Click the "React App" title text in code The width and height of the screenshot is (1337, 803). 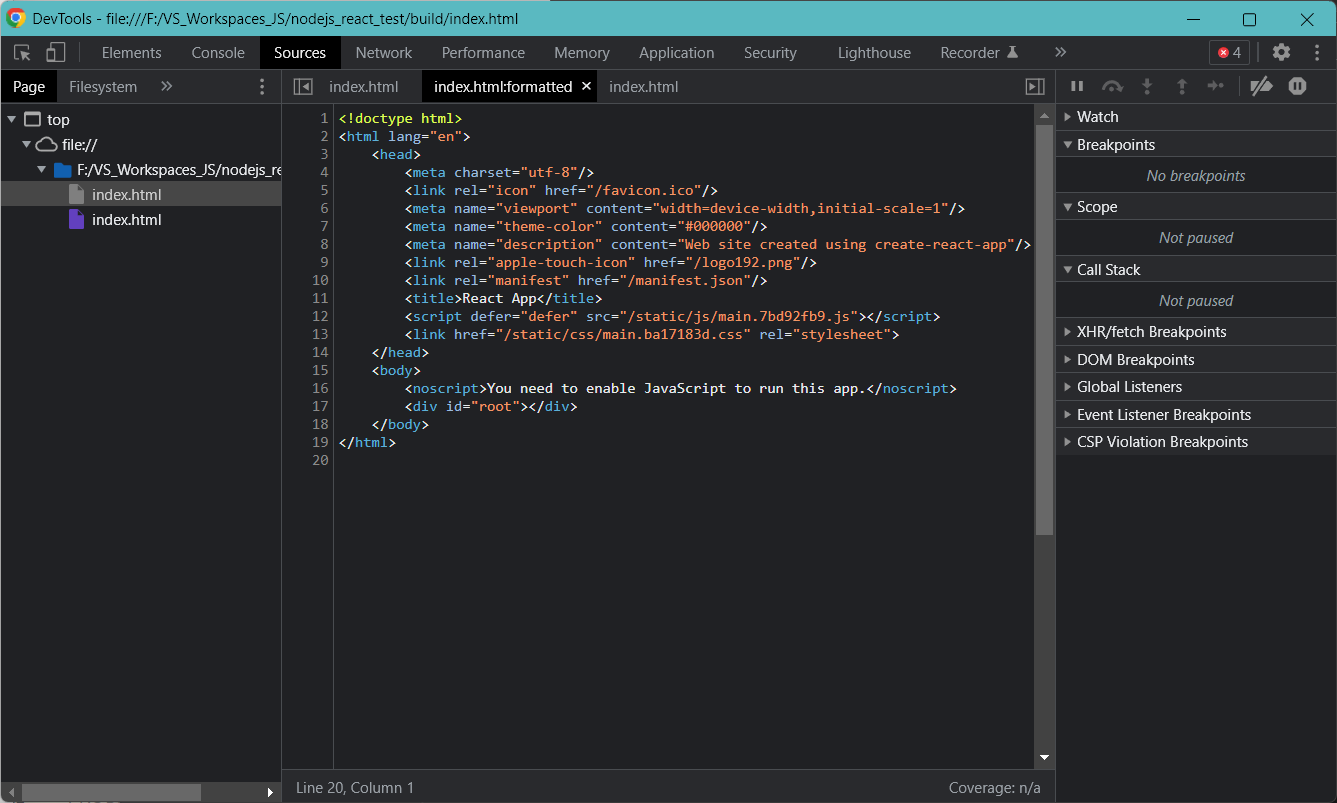coord(500,298)
